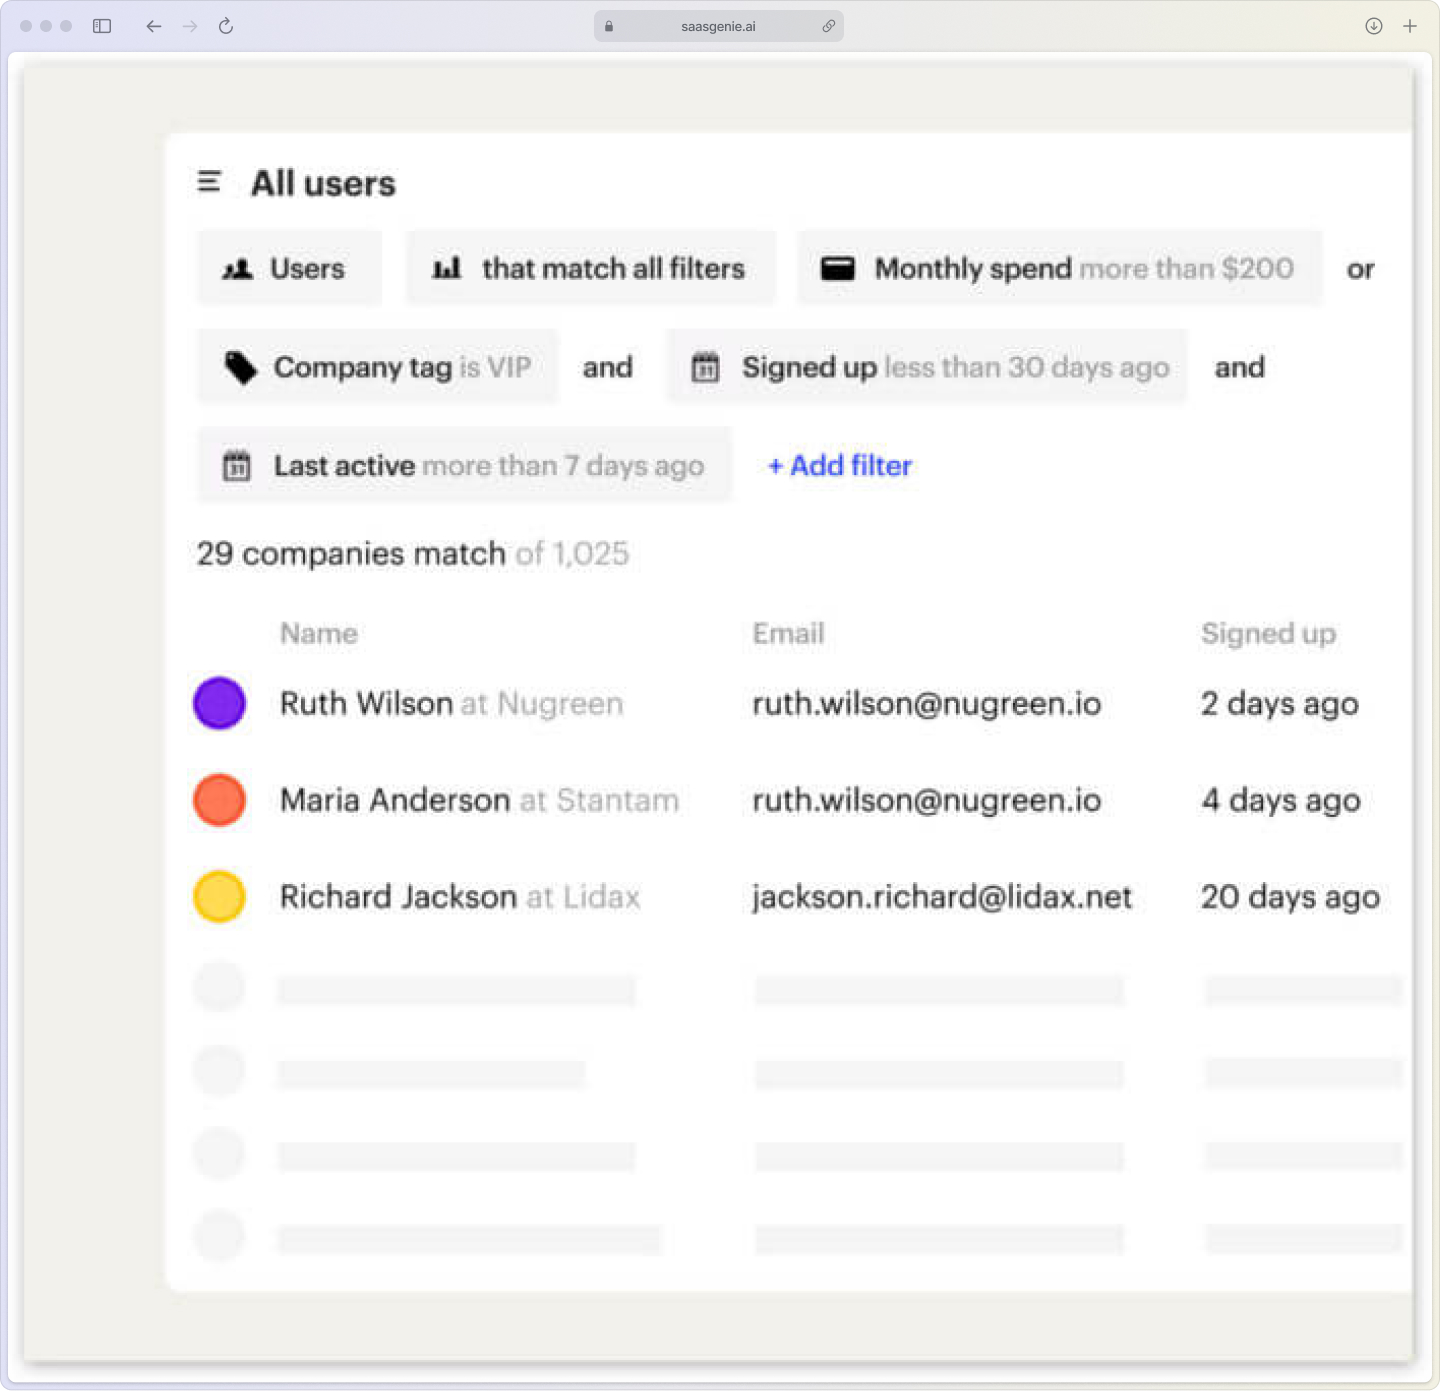Sort by the Signed up column header
This screenshot has height=1391, width=1440.
(1268, 633)
